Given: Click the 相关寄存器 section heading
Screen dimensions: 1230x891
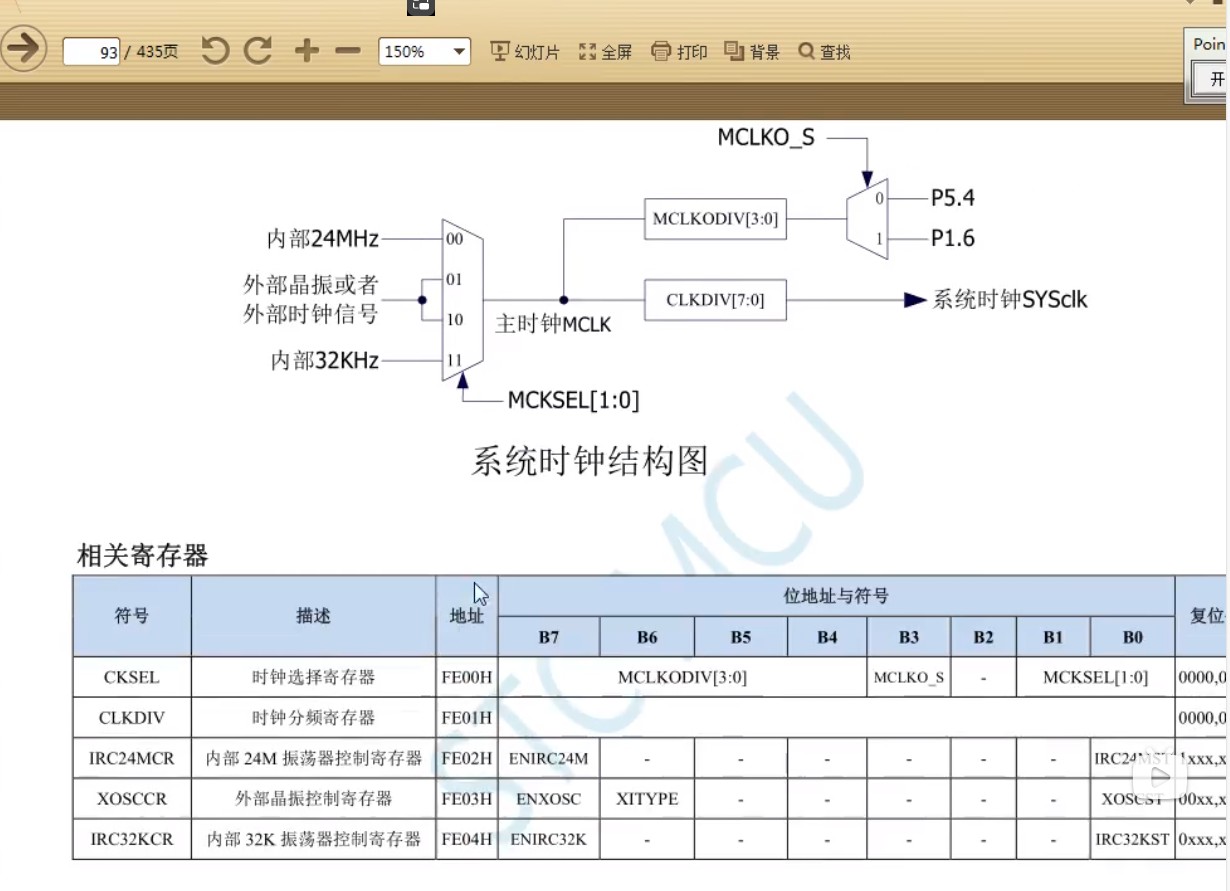Looking at the screenshot, I should 142,555.
